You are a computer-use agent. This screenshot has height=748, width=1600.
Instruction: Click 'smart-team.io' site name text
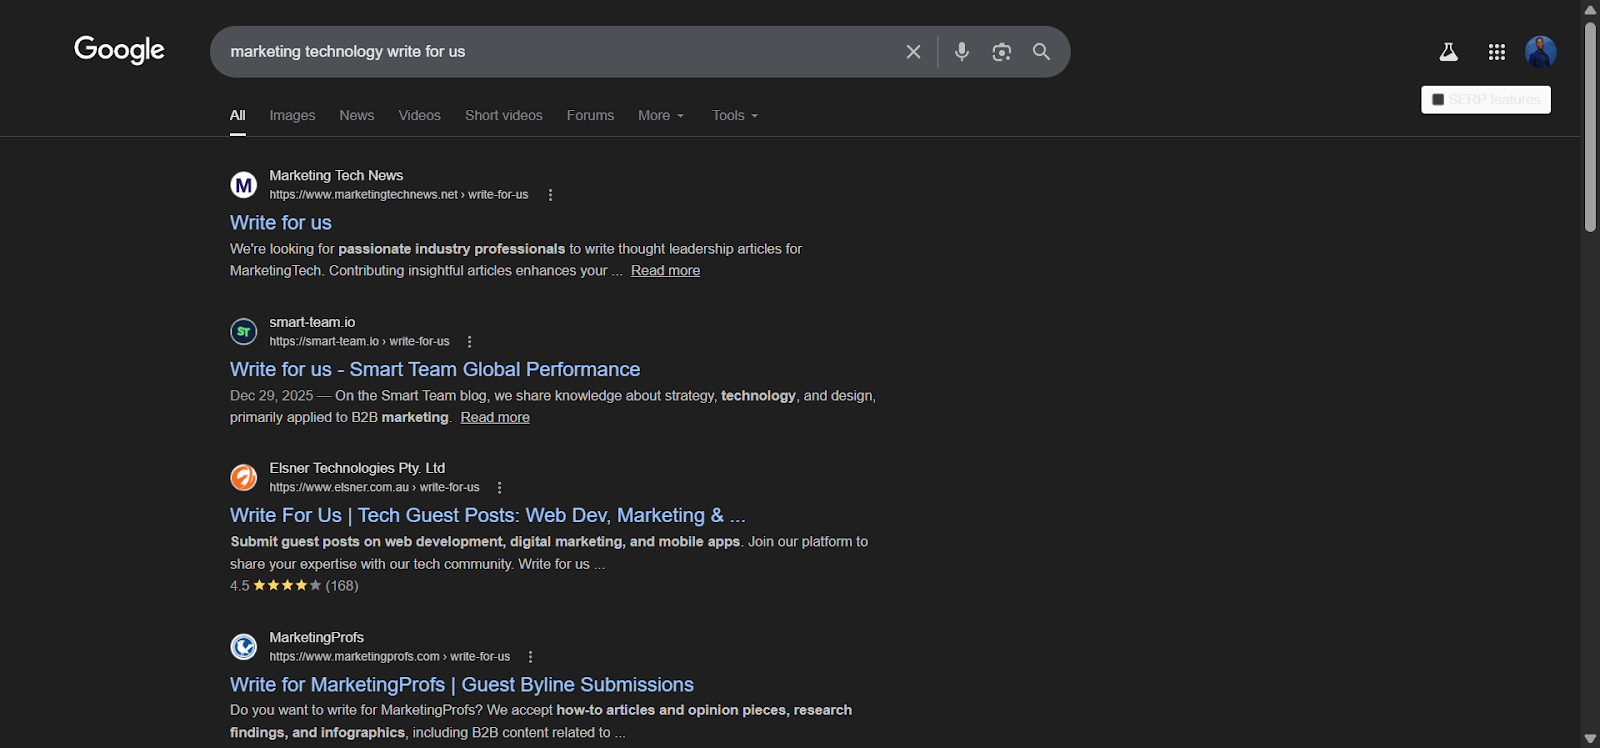tap(312, 321)
